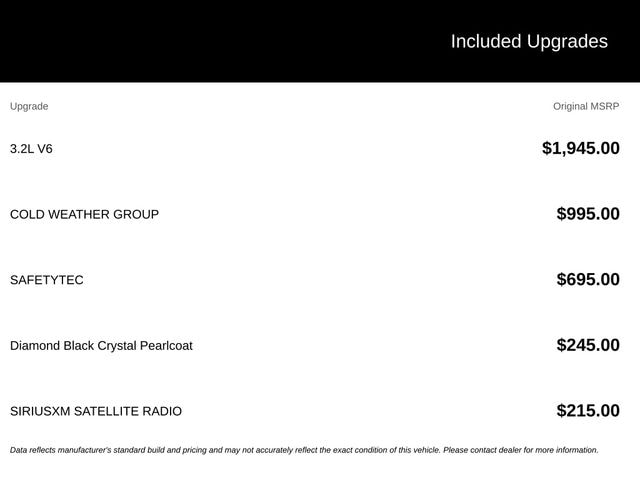Click the word 'Included' in the header
The width and height of the screenshot is (640, 480).
[486, 41]
